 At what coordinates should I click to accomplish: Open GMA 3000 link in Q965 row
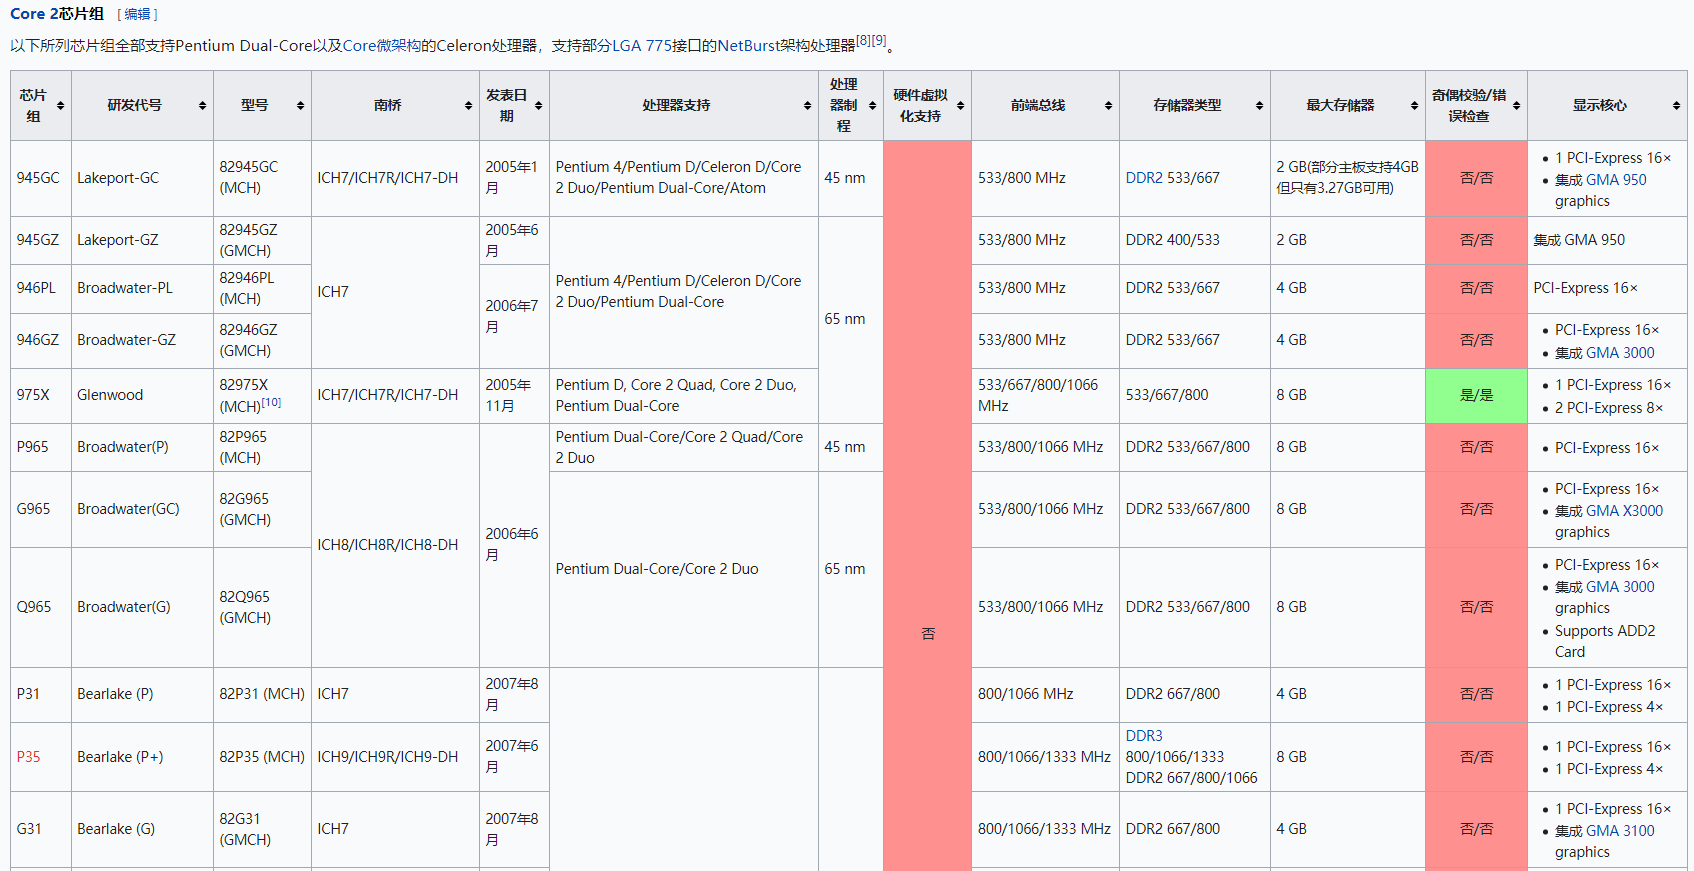point(1620,587)
